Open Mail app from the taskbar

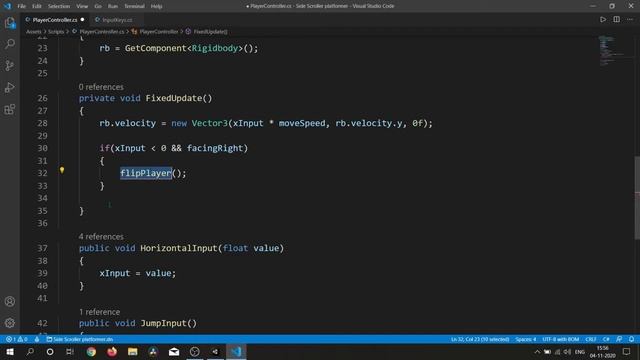(x=174, y=351)
